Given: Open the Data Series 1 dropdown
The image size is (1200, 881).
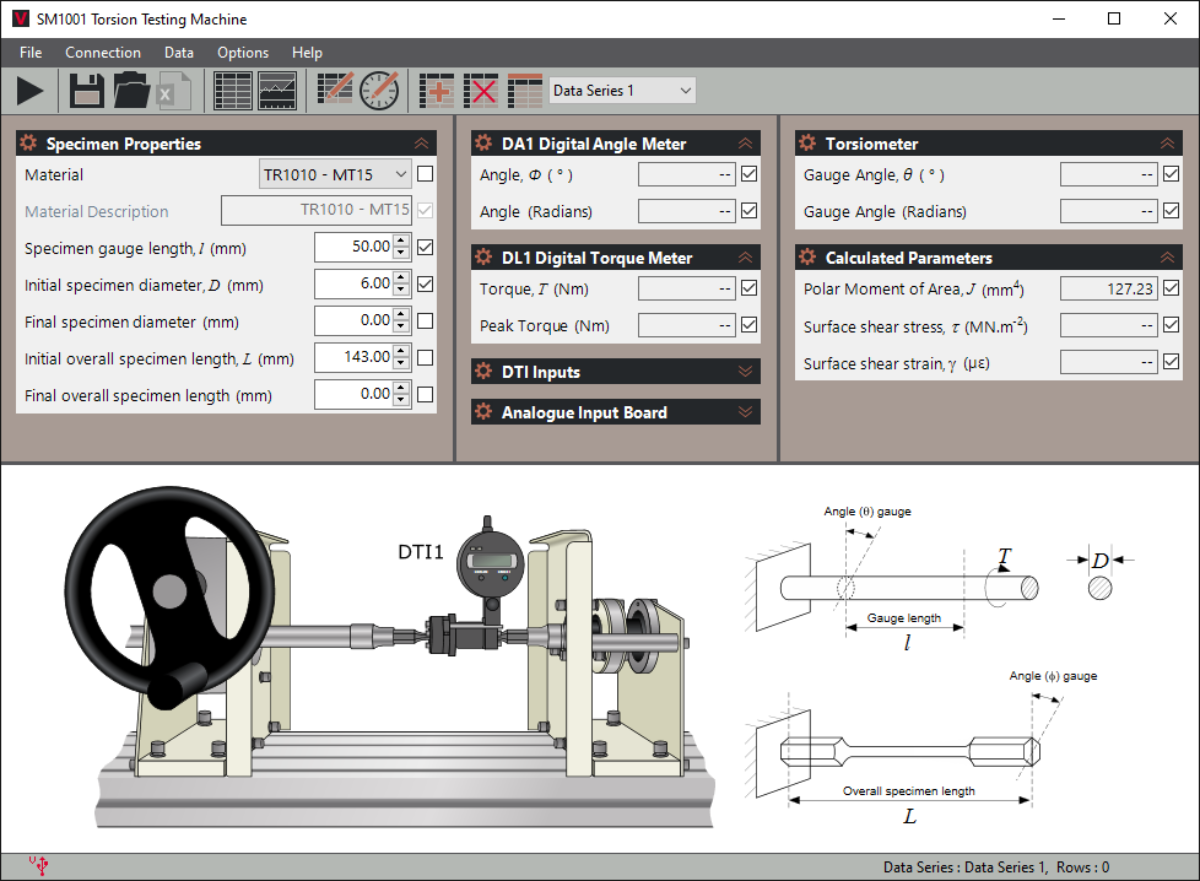Looking at the screenshot, I should point(622,90).
